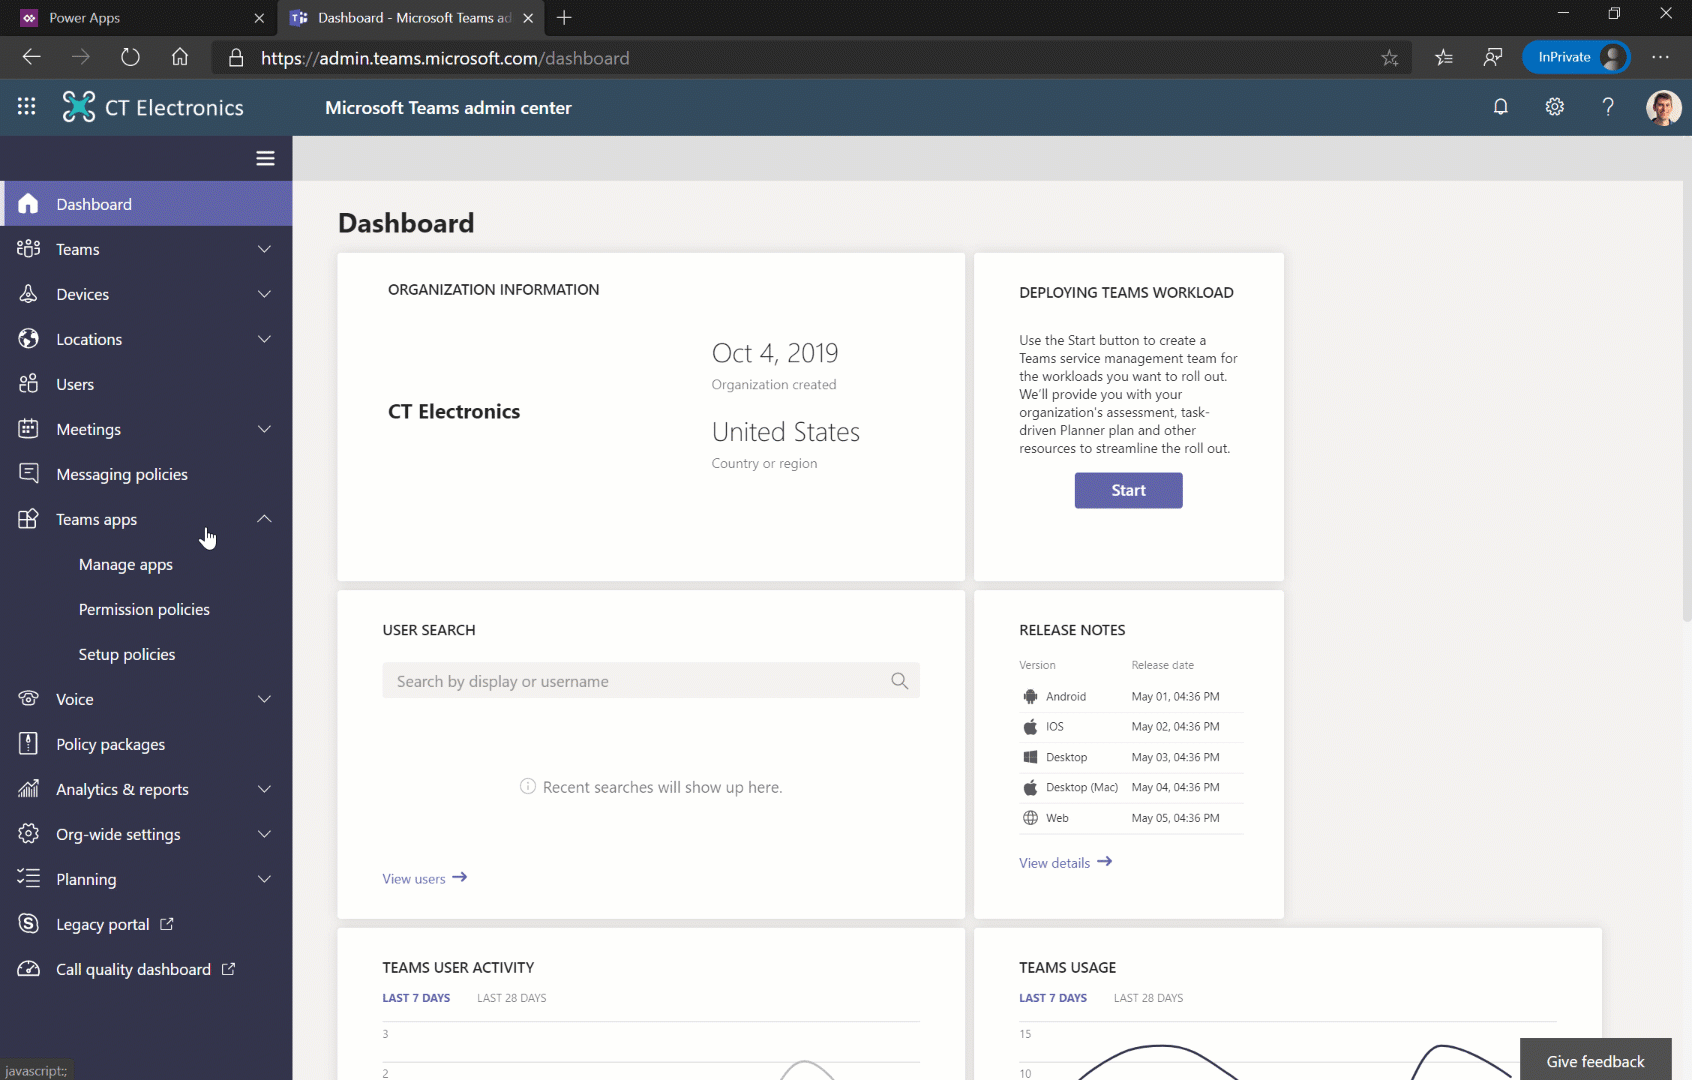Click the Org-wide settings gear icon
This screenshot has height=1080, width=1692.
coord(28,834)
